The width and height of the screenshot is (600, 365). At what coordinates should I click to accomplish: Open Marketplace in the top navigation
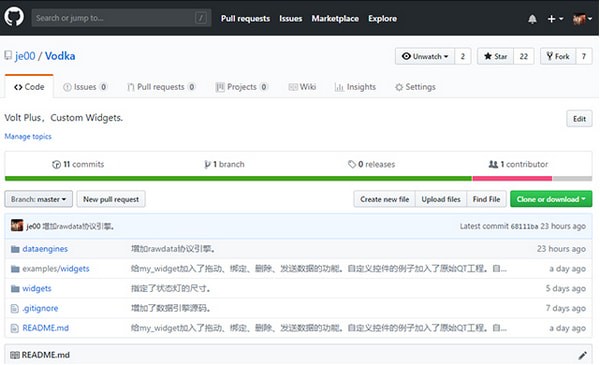(335, 18)
